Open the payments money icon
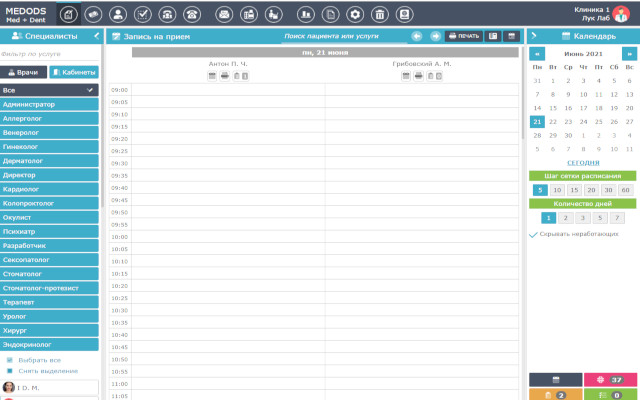This screenshot has height=400, width=640. click(x=93, y=15)
